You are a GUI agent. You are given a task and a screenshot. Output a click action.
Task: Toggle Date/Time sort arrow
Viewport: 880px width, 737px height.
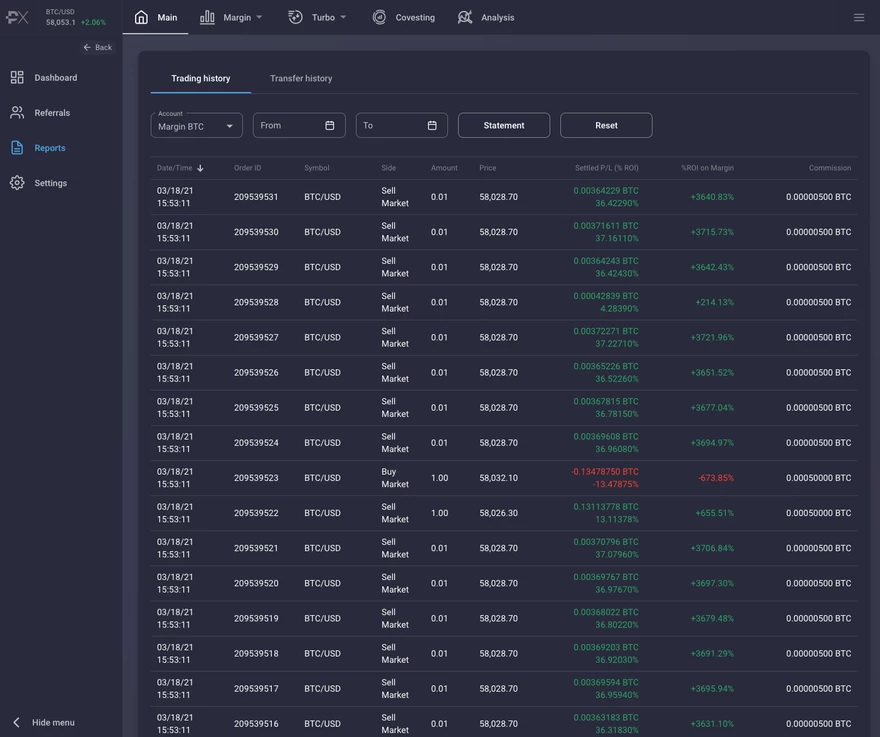tap(200, 168)
